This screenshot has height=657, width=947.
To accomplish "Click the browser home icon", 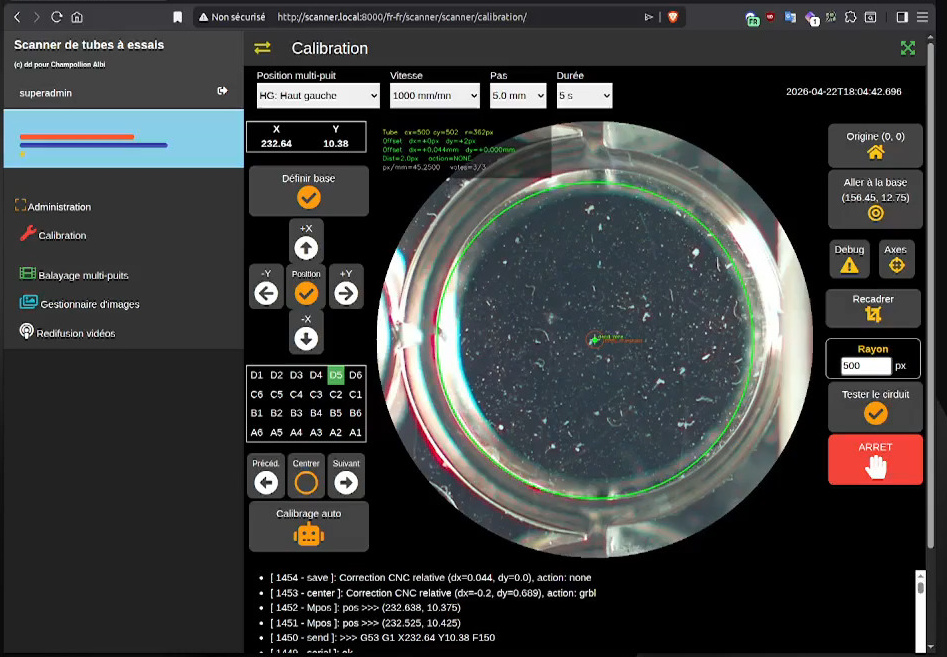I will (x=77, y=17).
